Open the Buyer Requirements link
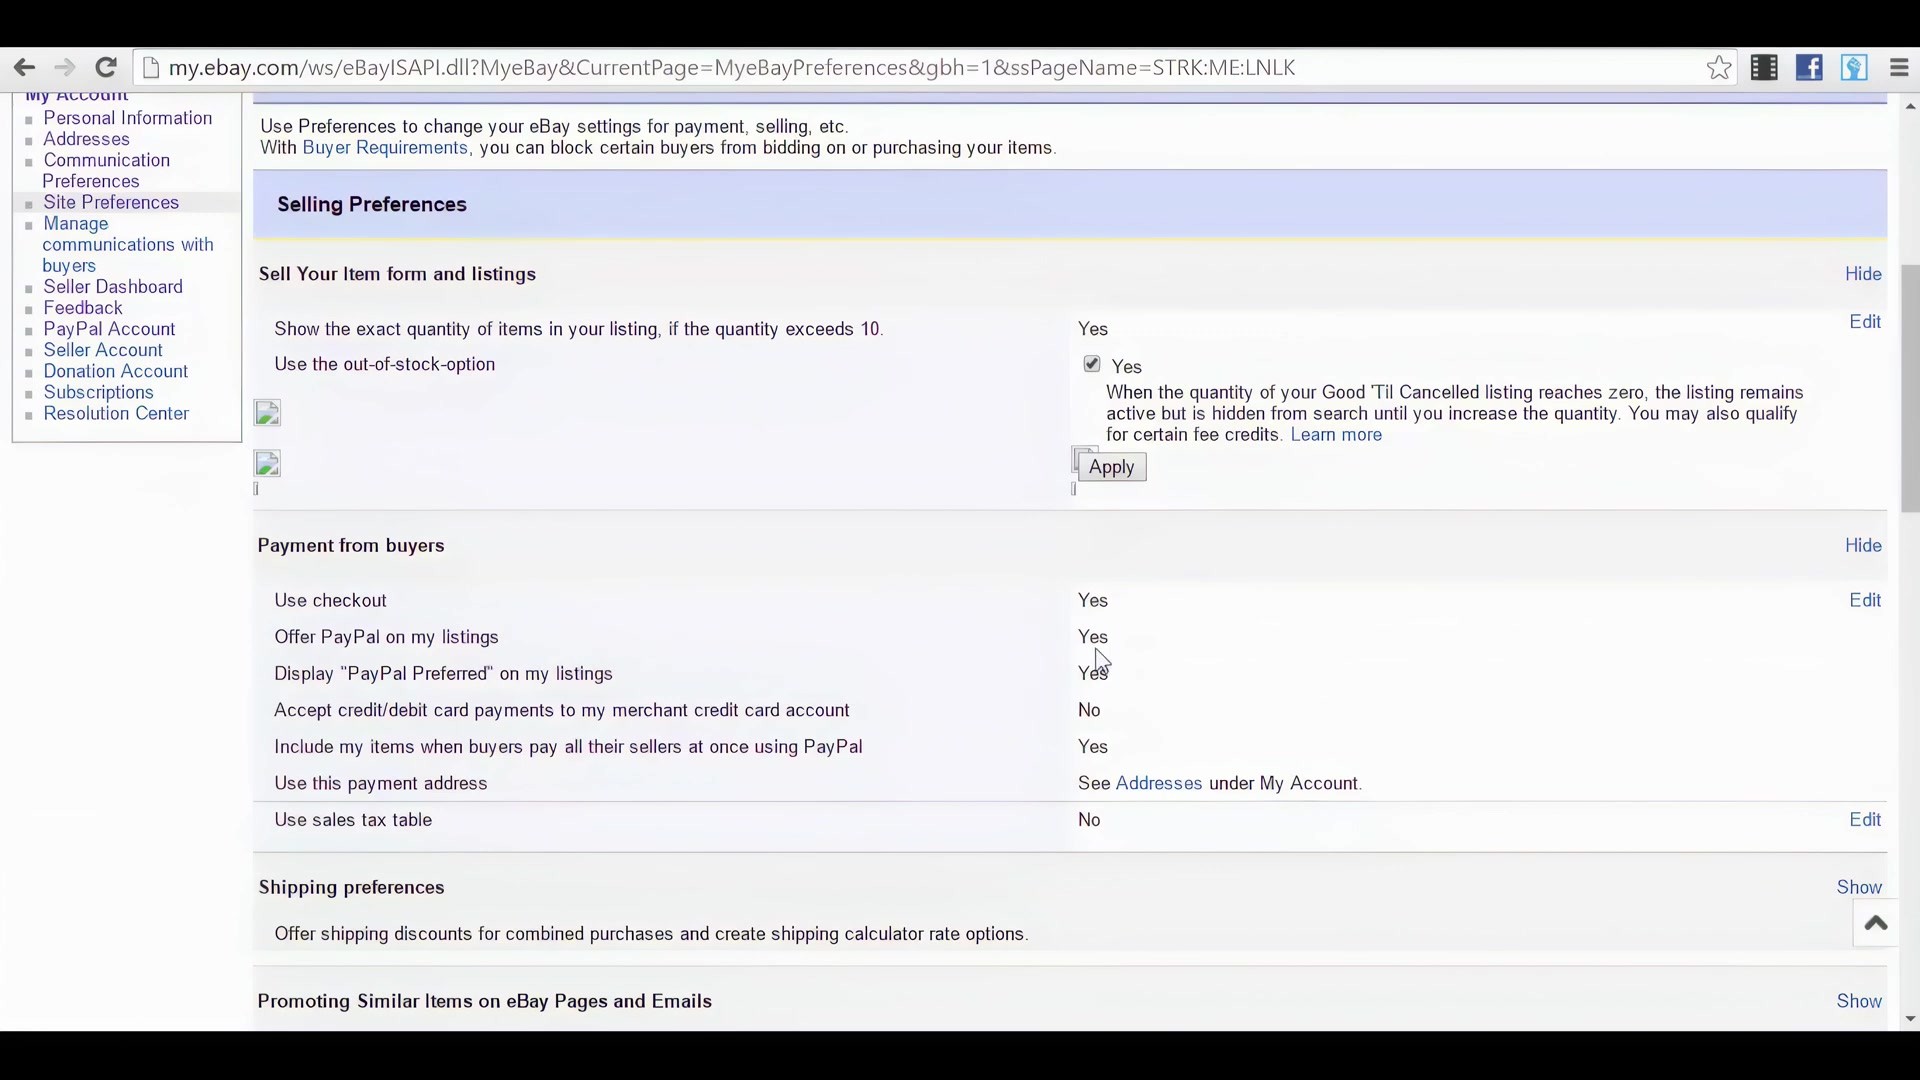 pyautogui.click(x=385, y=148)
